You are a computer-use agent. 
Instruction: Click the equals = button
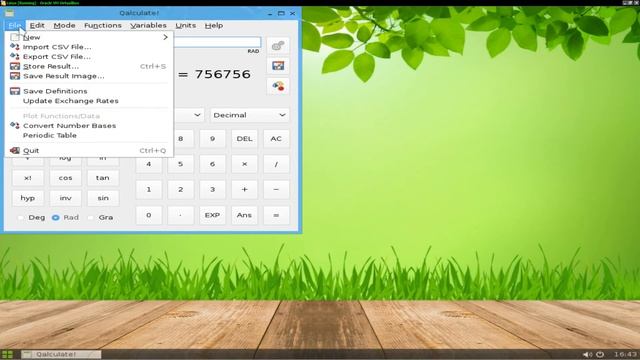[x=276, y=215]
